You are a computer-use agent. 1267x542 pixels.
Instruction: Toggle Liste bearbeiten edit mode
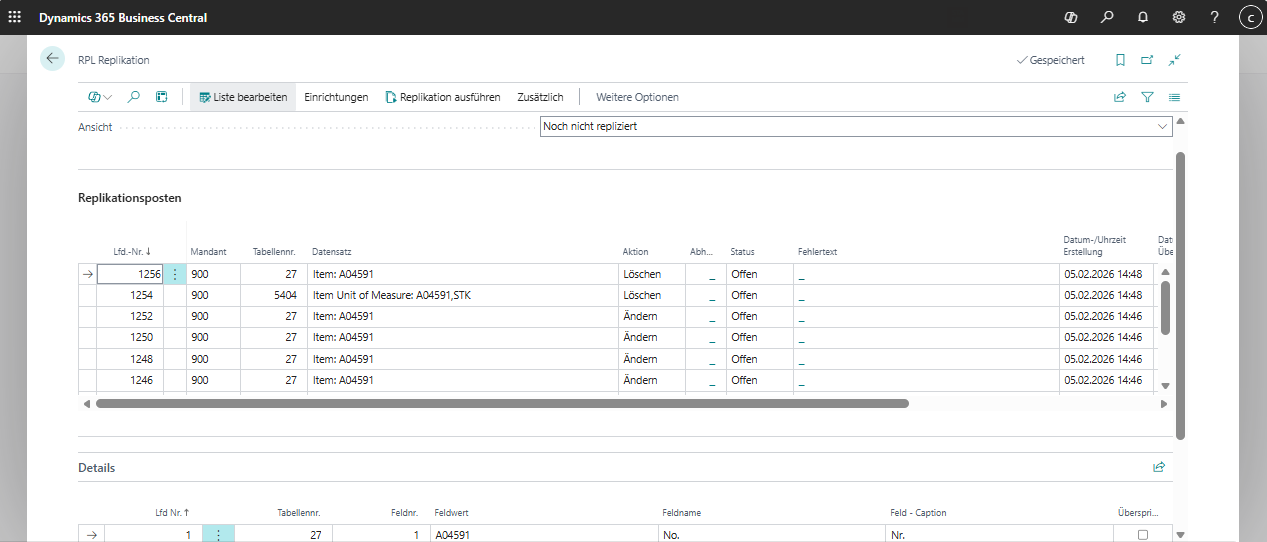coord(243,97)
